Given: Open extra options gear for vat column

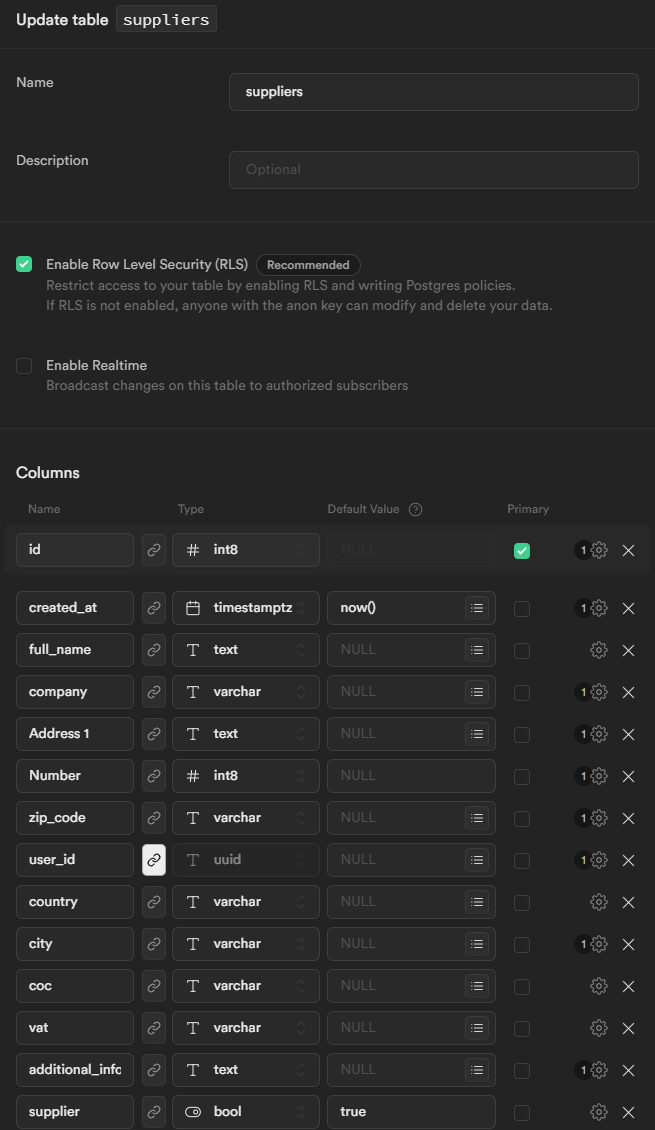Looking at the screenshot, I should point(599,1028).
